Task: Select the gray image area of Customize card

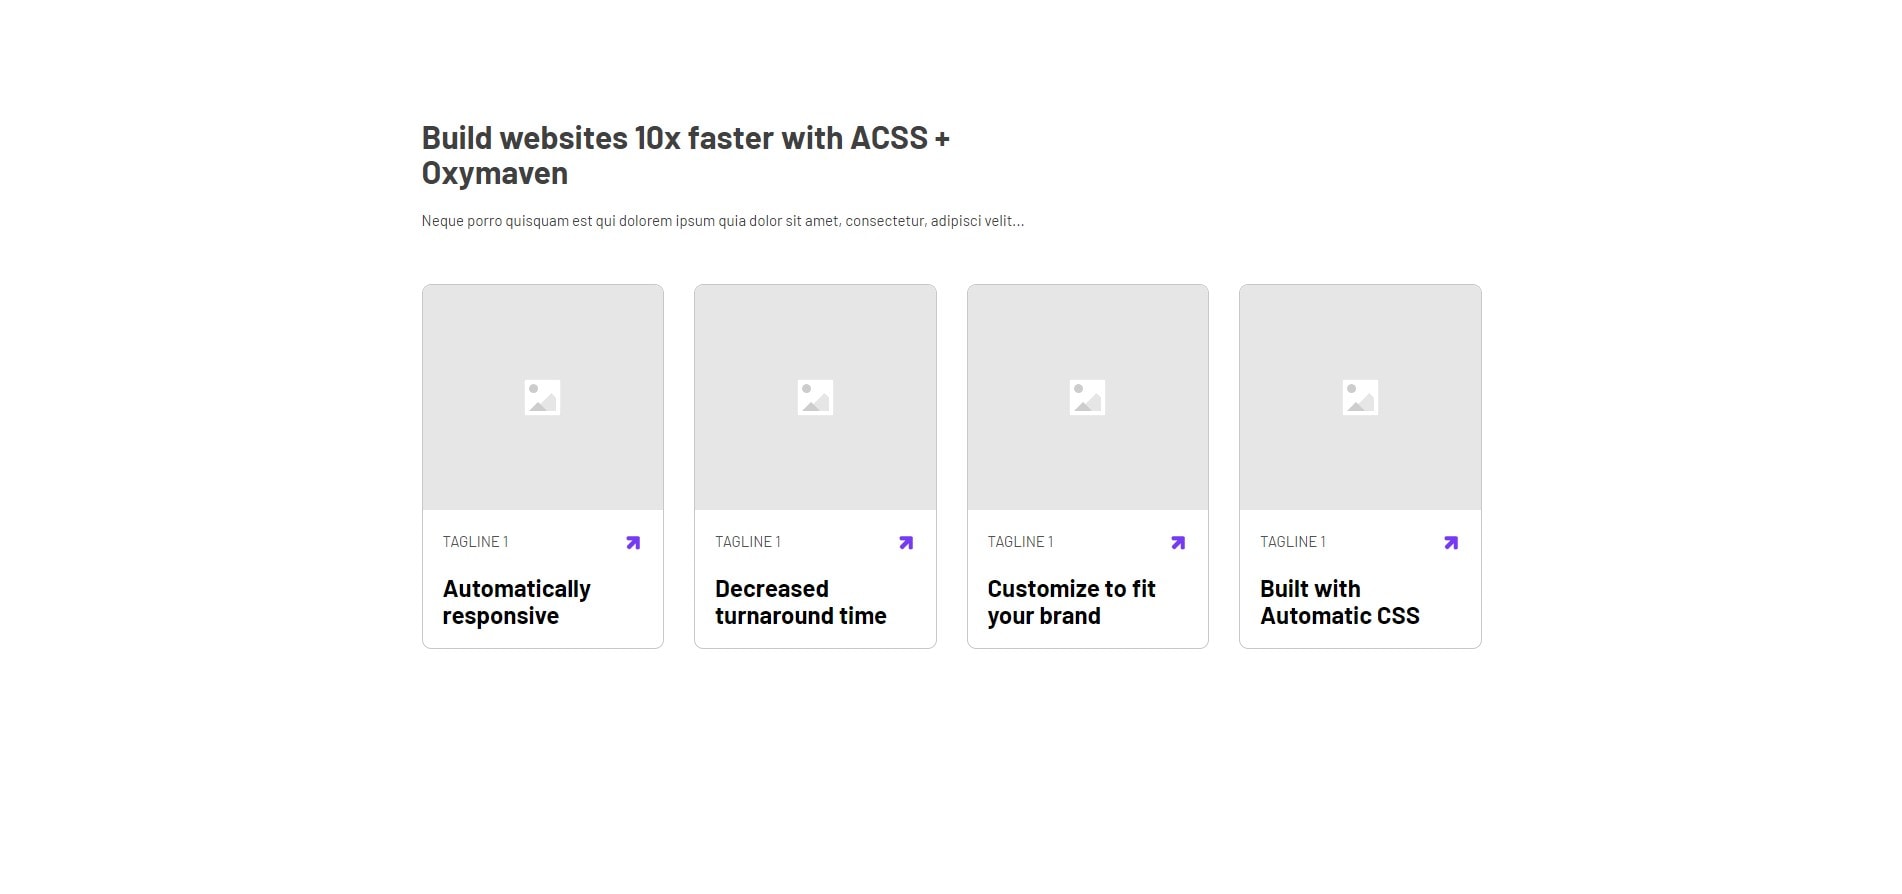Action: pos(1088,397)
